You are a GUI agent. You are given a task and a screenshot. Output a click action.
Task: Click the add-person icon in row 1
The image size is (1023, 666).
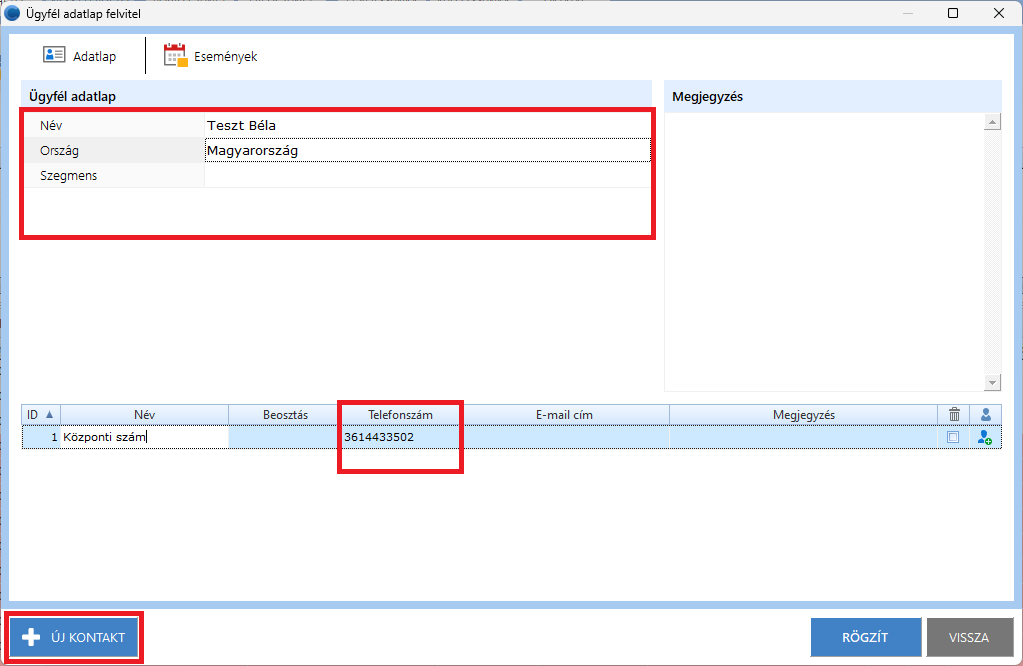tap(985, 437)
